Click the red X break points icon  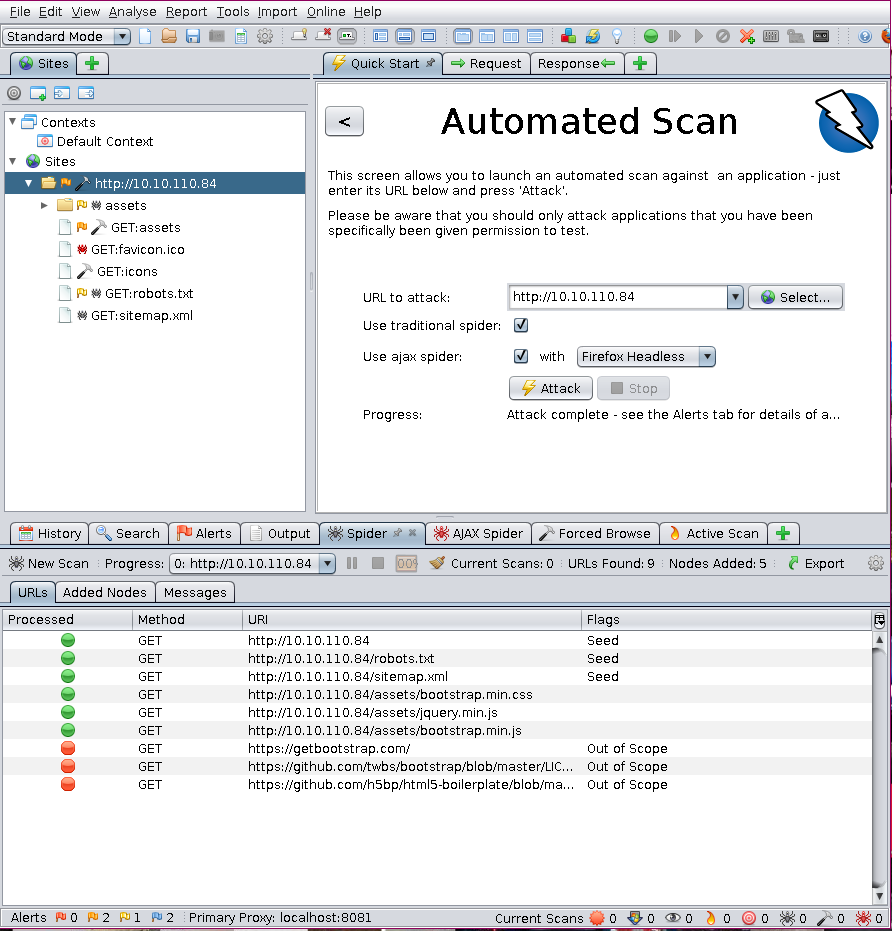click(747, 36)
